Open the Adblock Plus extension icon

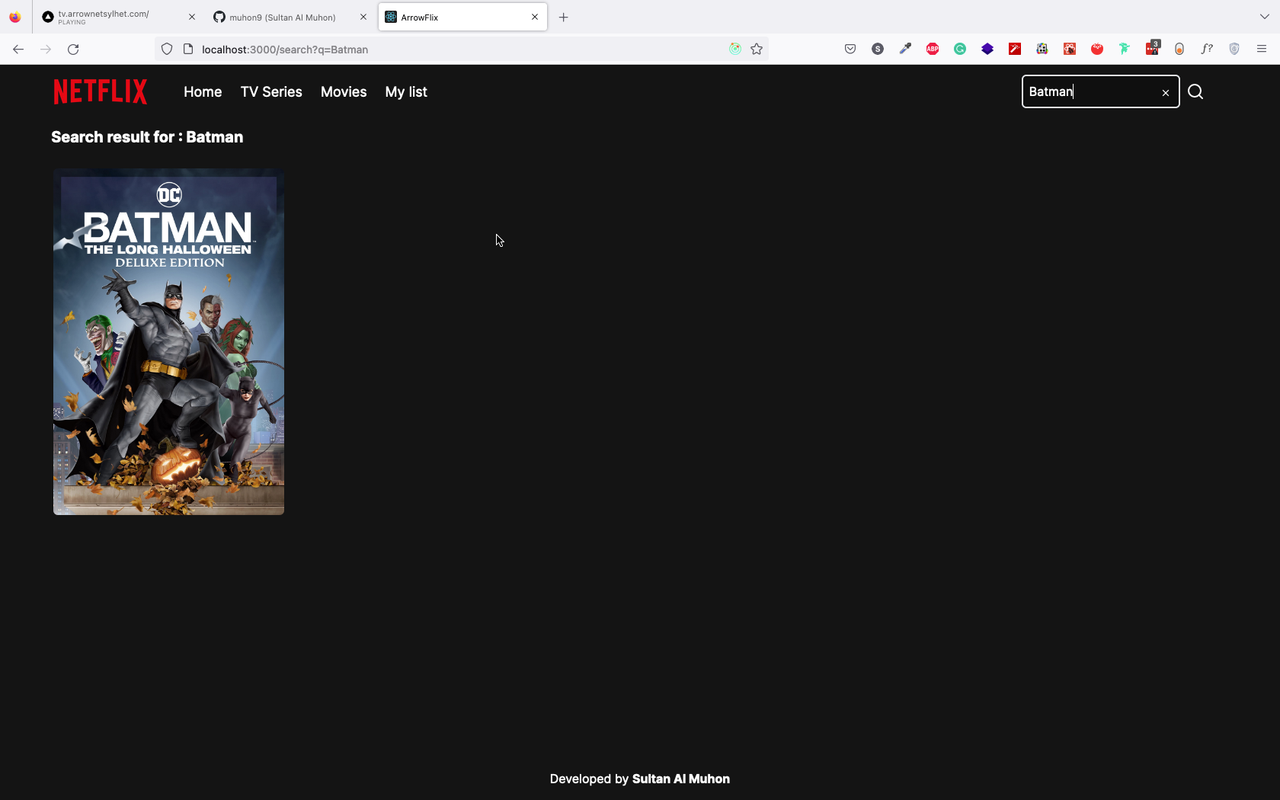coord(932,48)
